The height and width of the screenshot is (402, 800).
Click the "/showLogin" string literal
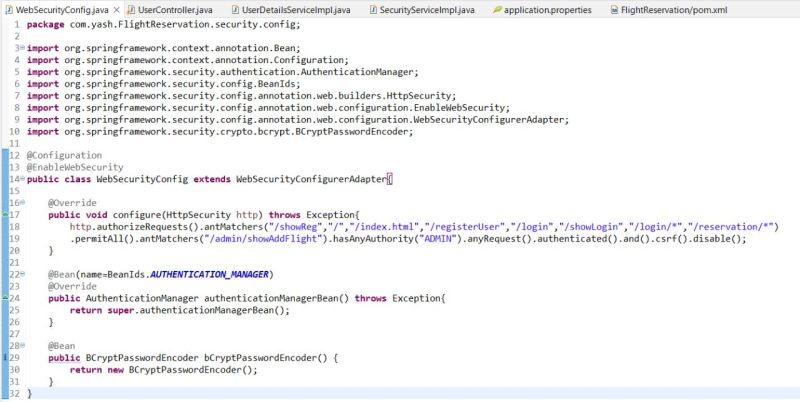591,227
